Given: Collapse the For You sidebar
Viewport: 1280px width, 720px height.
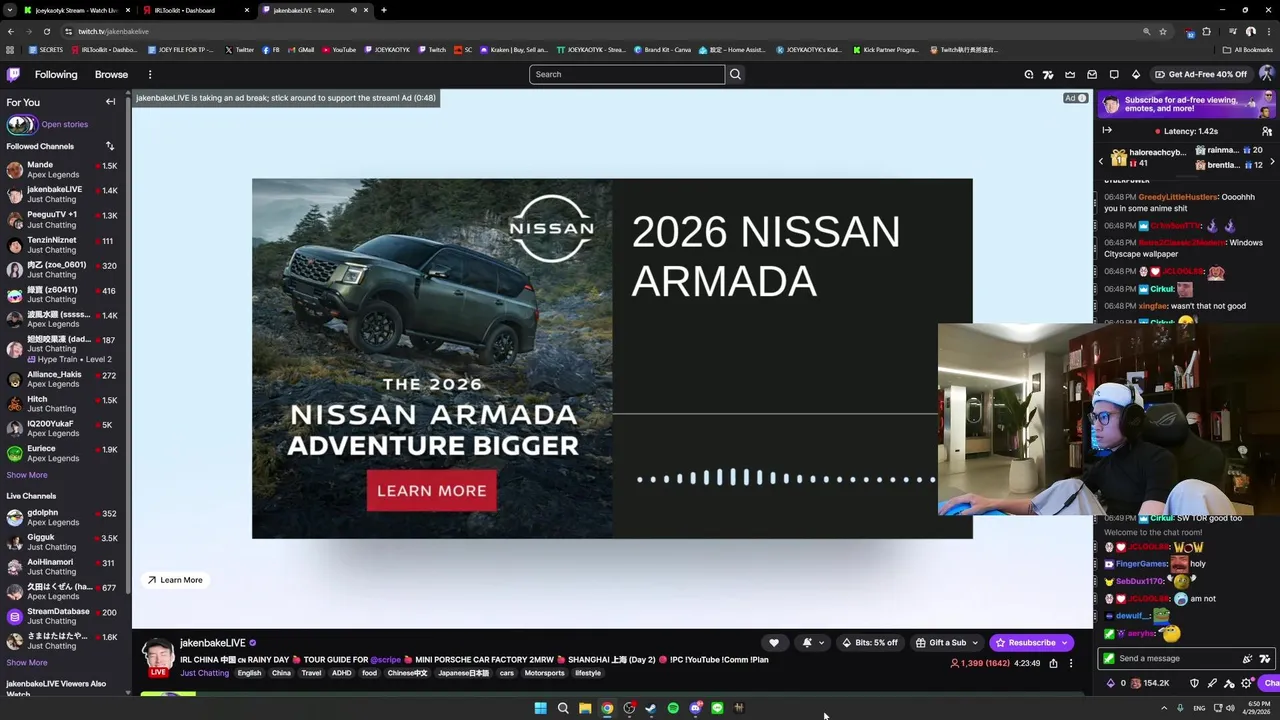Looking at the screenshot, I should pyautogui.click(x=111, y=102).
